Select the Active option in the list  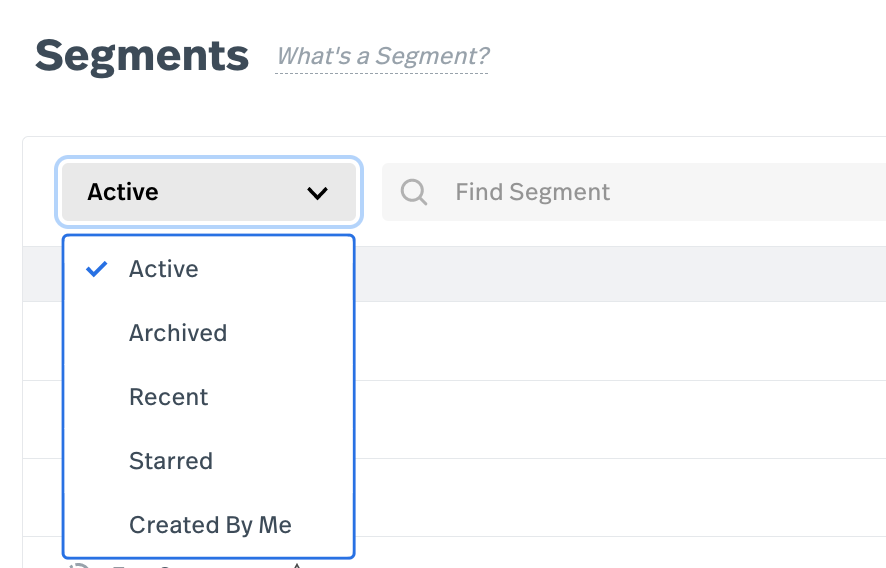164,269
